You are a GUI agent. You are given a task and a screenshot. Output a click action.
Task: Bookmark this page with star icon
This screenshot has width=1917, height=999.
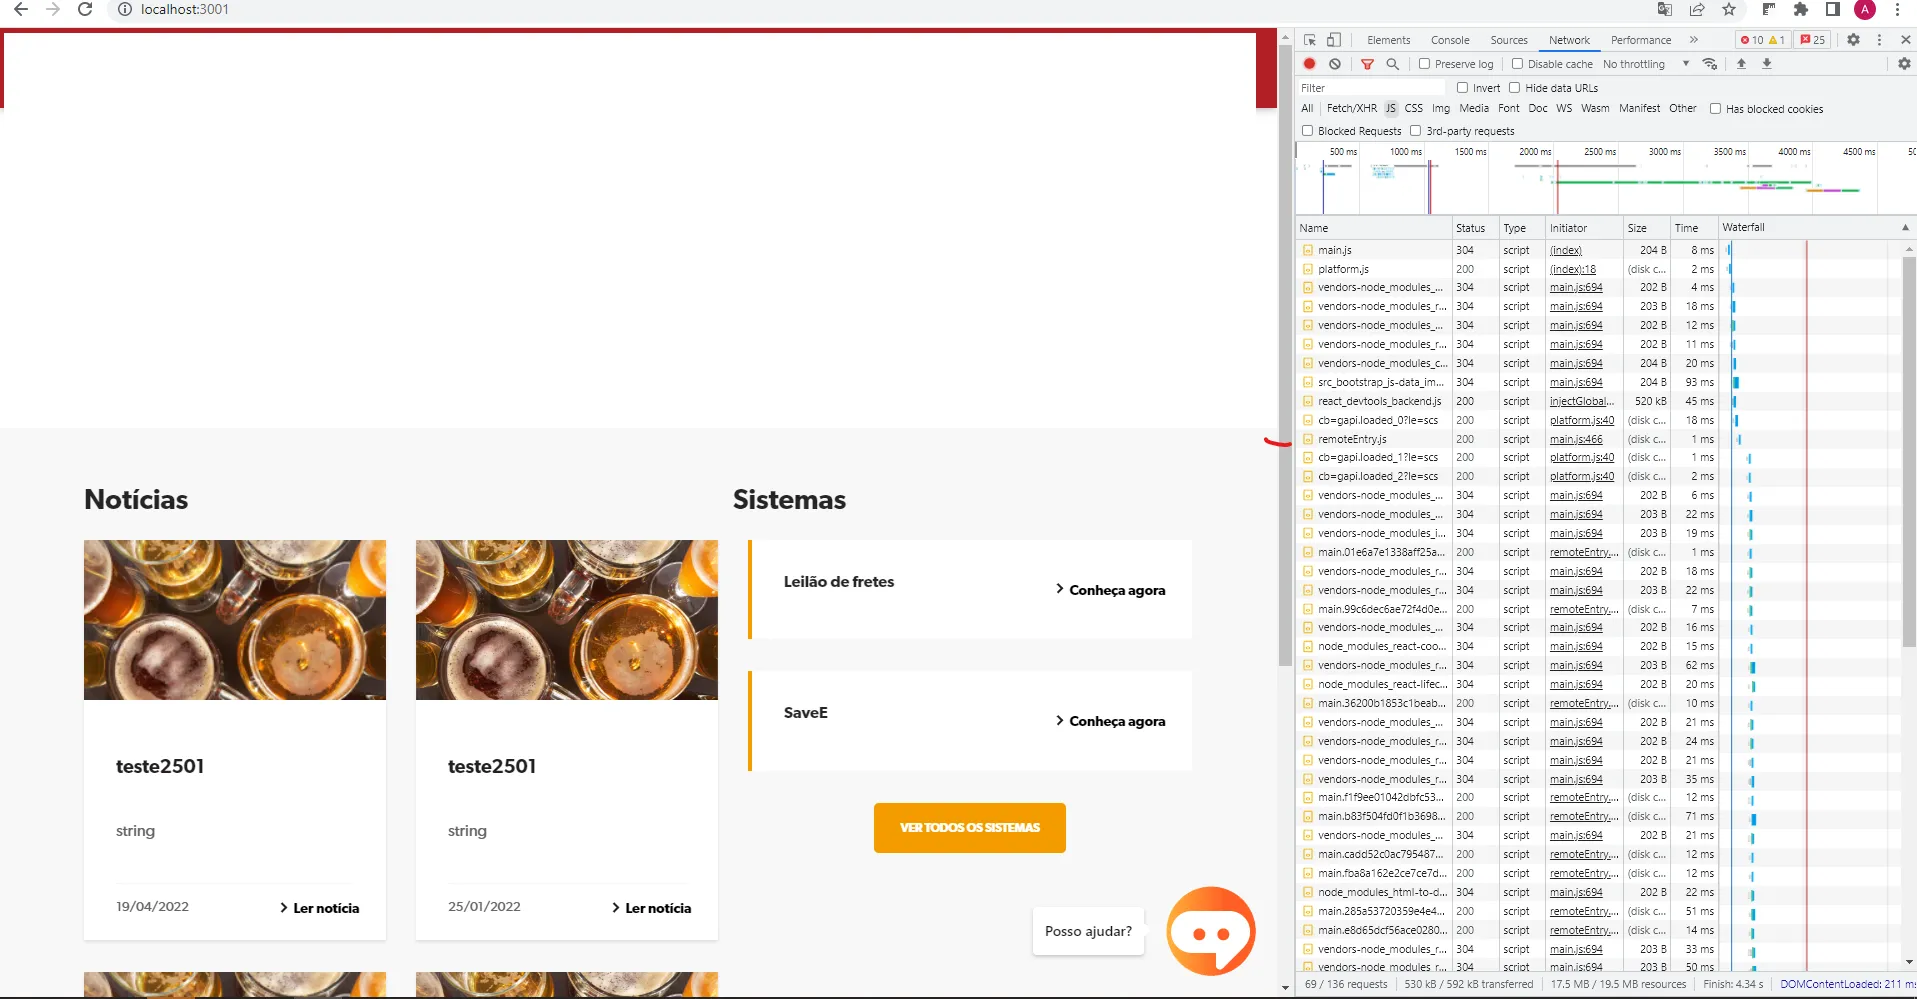1729,9
